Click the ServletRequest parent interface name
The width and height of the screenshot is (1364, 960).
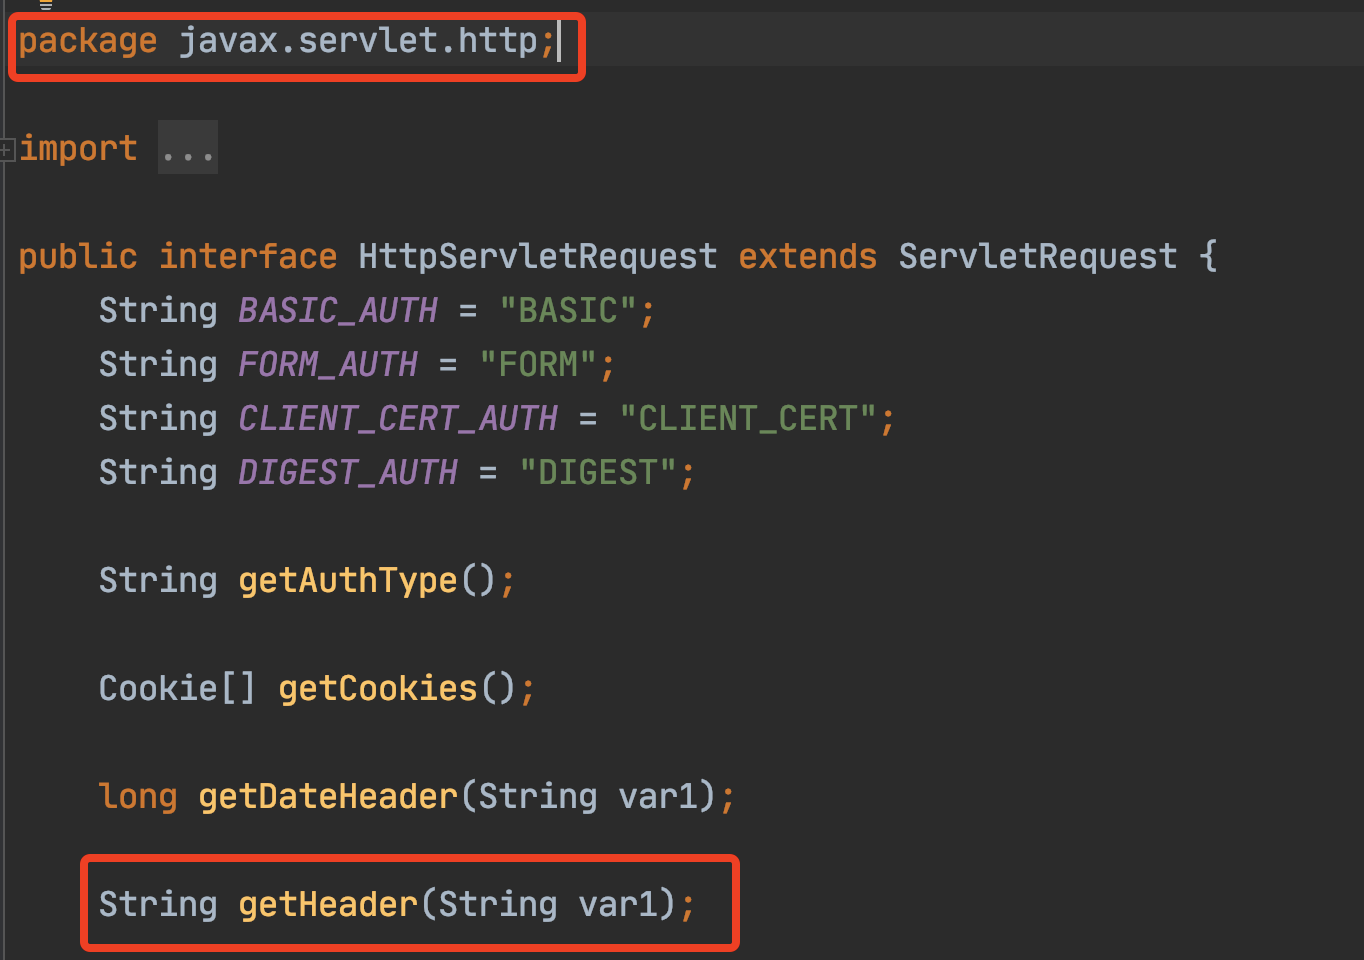tap(1037, 257)
